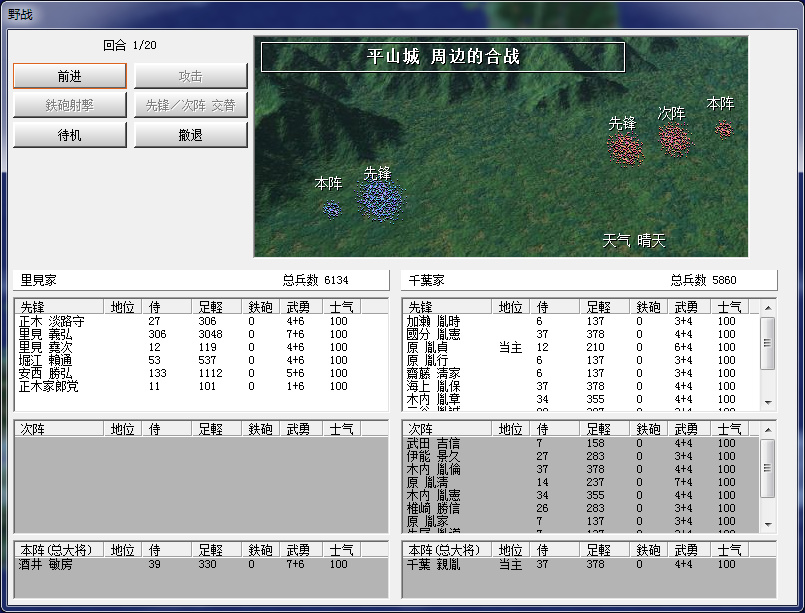This screenshot has width=805, height=613.
Task: Click the 平山城 周边的合战 battle title
Action: click(443, 56)
